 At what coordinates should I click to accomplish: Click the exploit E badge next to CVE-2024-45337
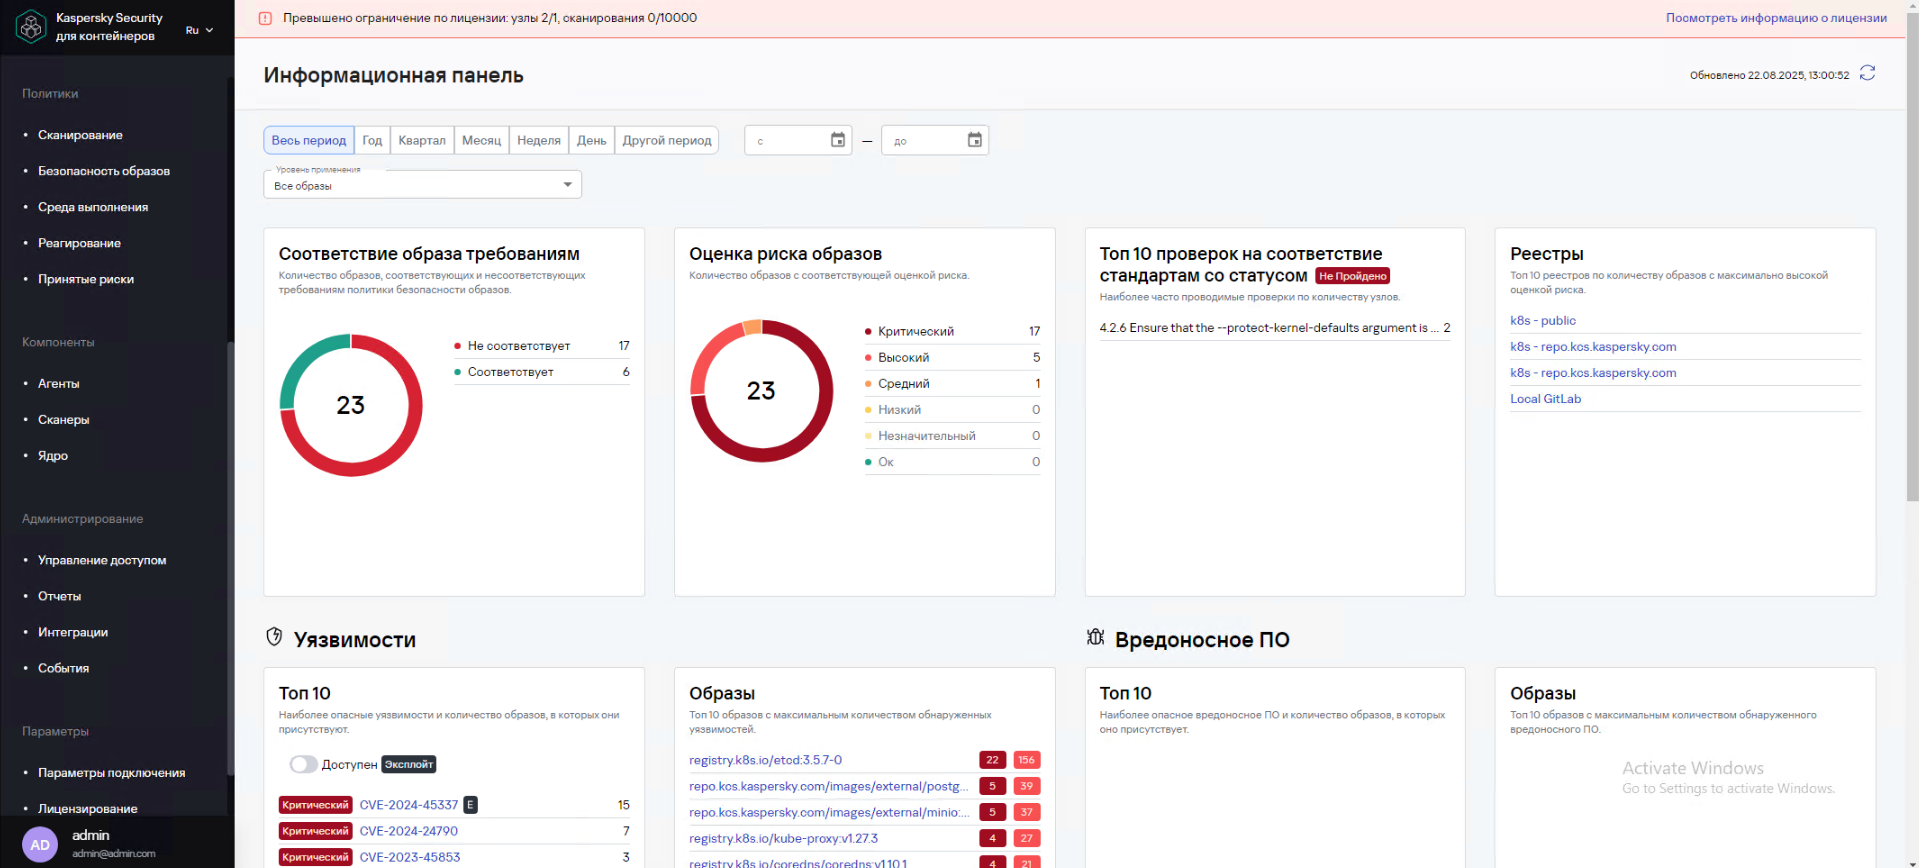tap(470, 805)
